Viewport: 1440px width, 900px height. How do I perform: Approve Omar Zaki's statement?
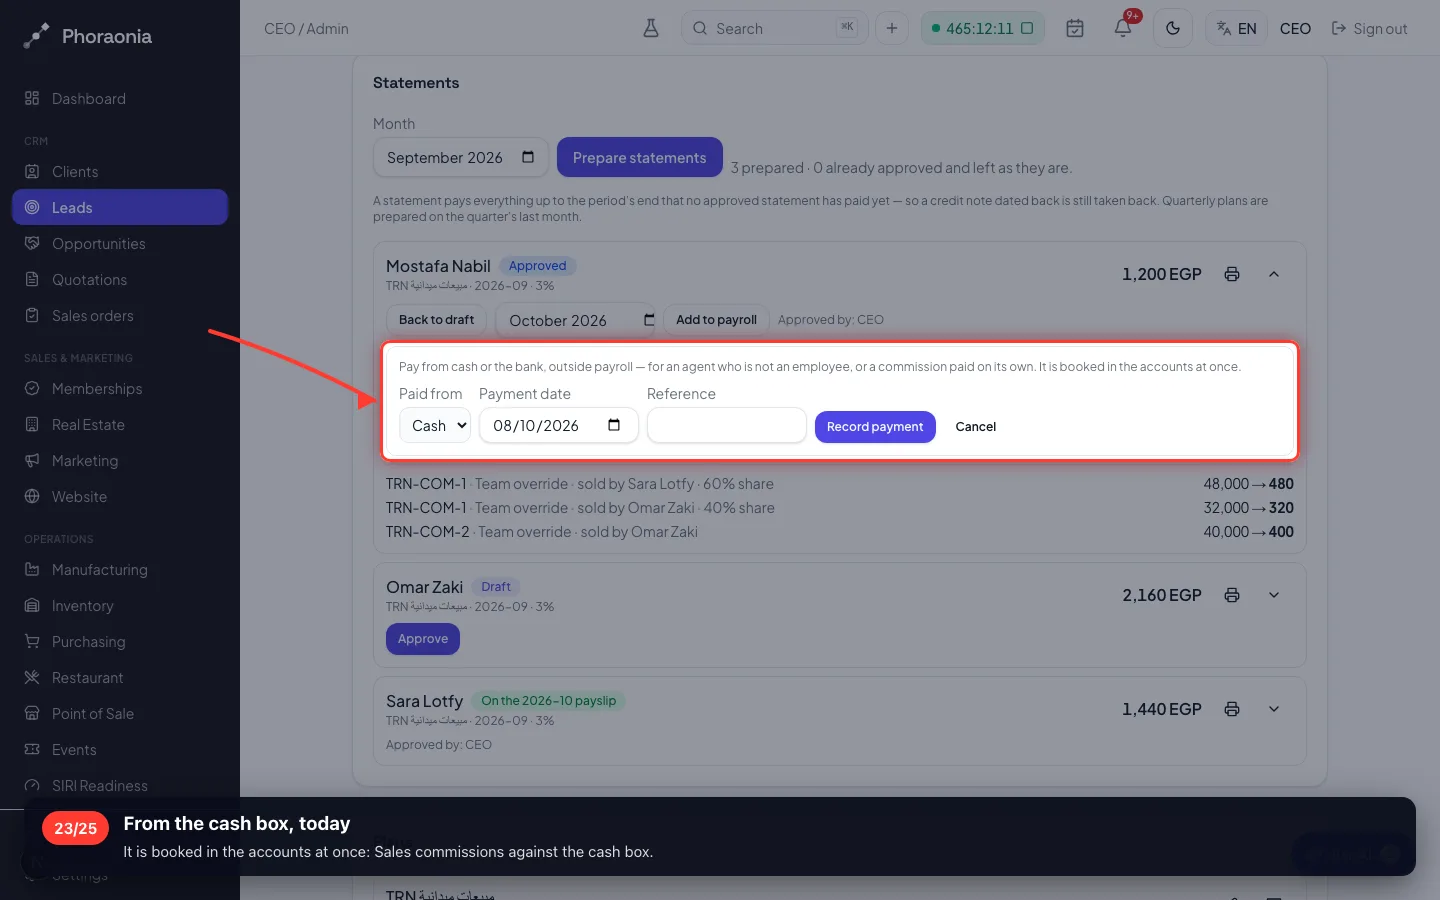(423, 639)
